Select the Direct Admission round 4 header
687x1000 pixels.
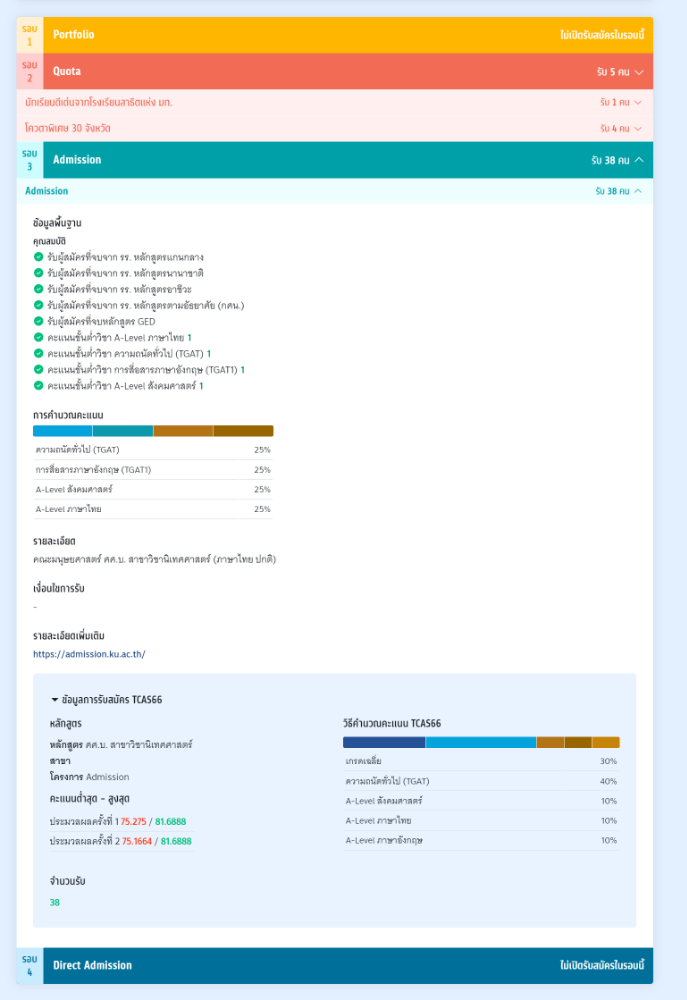click(334, 966)
